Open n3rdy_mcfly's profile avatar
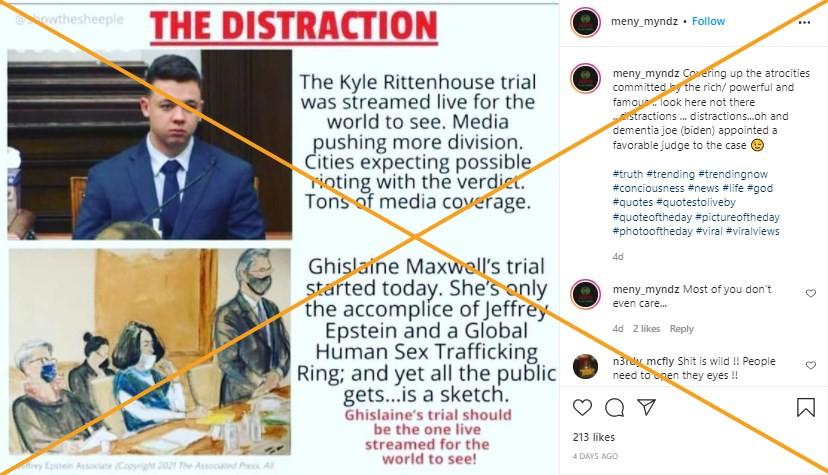The height and width of the screenshot is (475, 828). [x=586, y=366]
